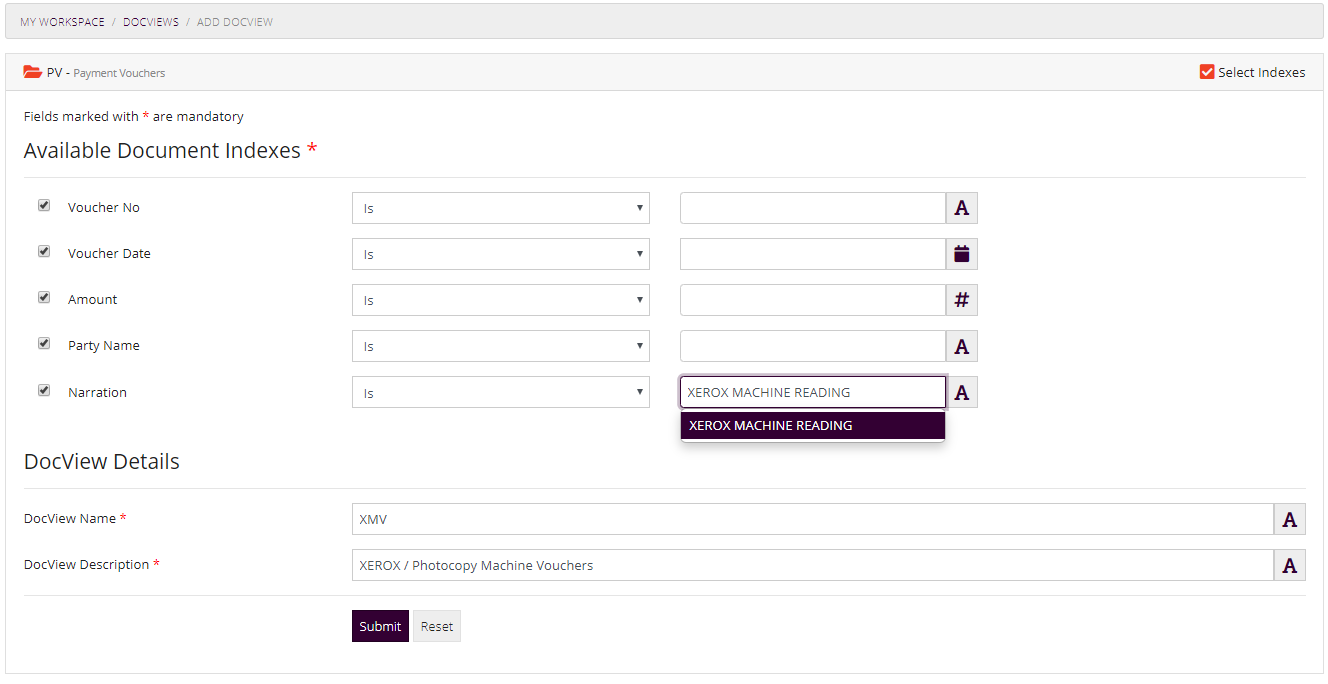Uncheck the Select Indexes checkbox
Screen dimensions: 1328x684
pos(1206,71)
